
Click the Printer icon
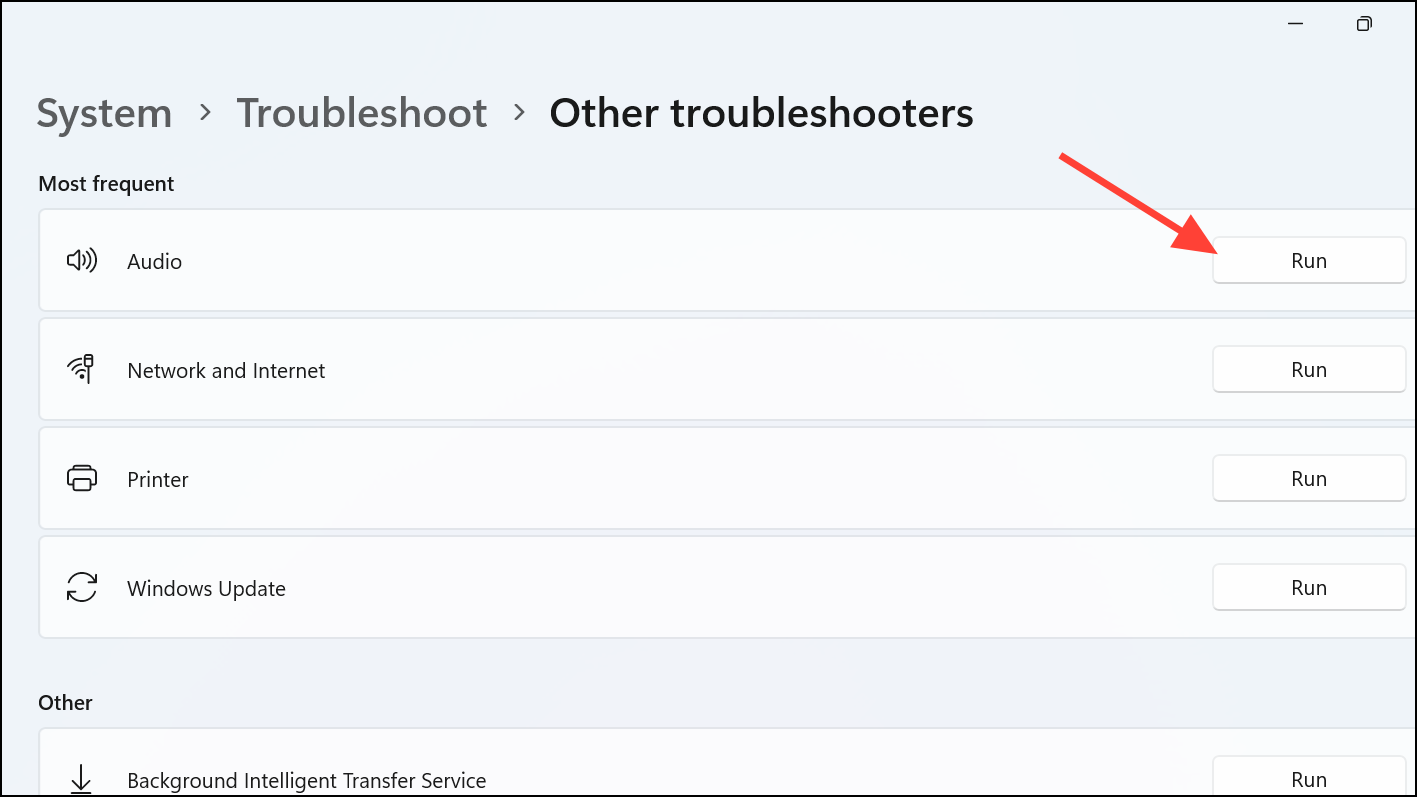81,479
